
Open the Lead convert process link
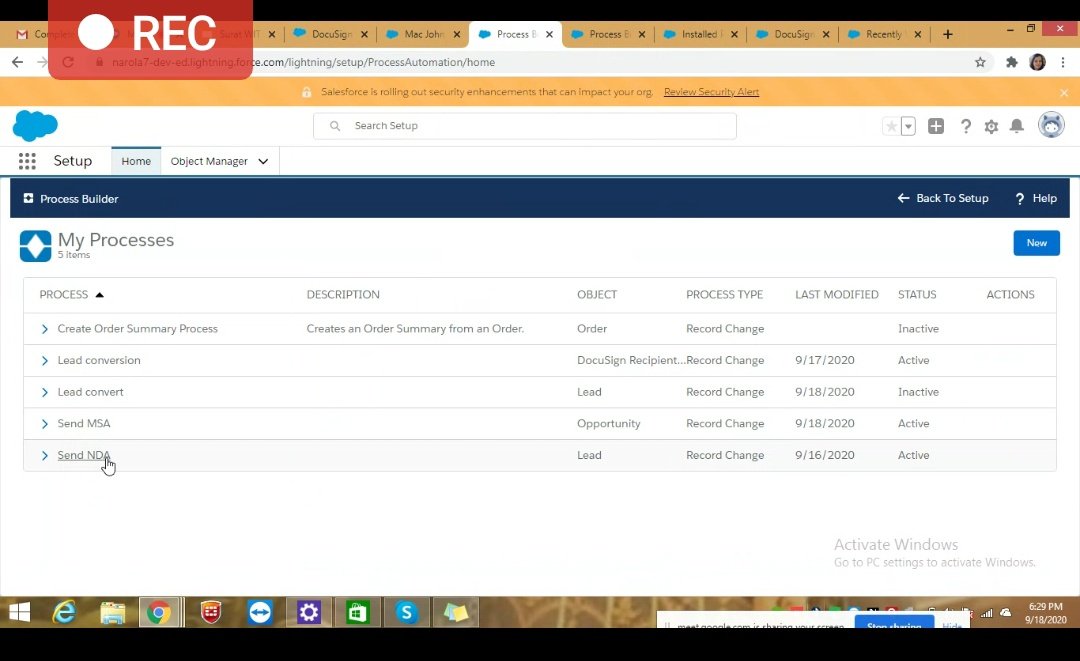click(90, 392)
